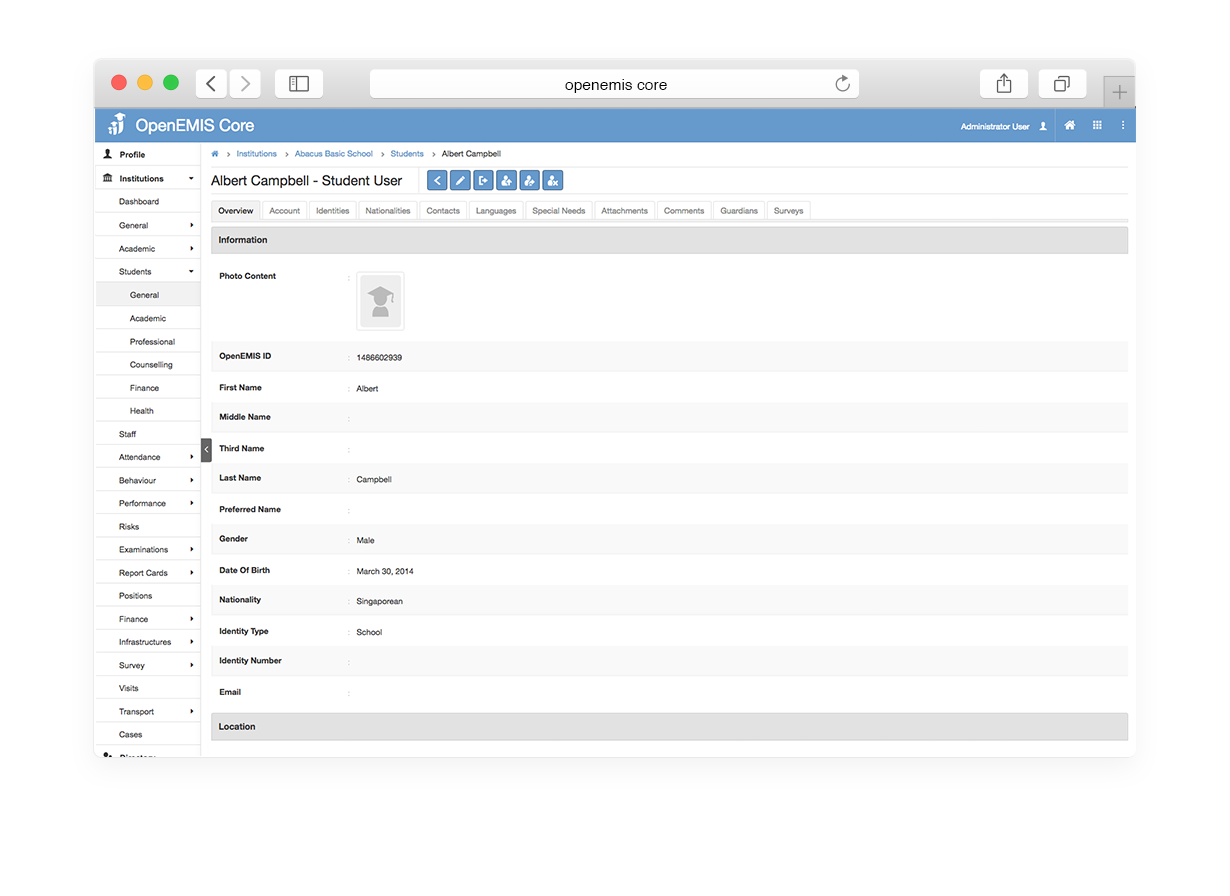The width and height of the screenshot is (1230, 896).
Task: Open a new browser tab plus button
Action: point(1120,92)
